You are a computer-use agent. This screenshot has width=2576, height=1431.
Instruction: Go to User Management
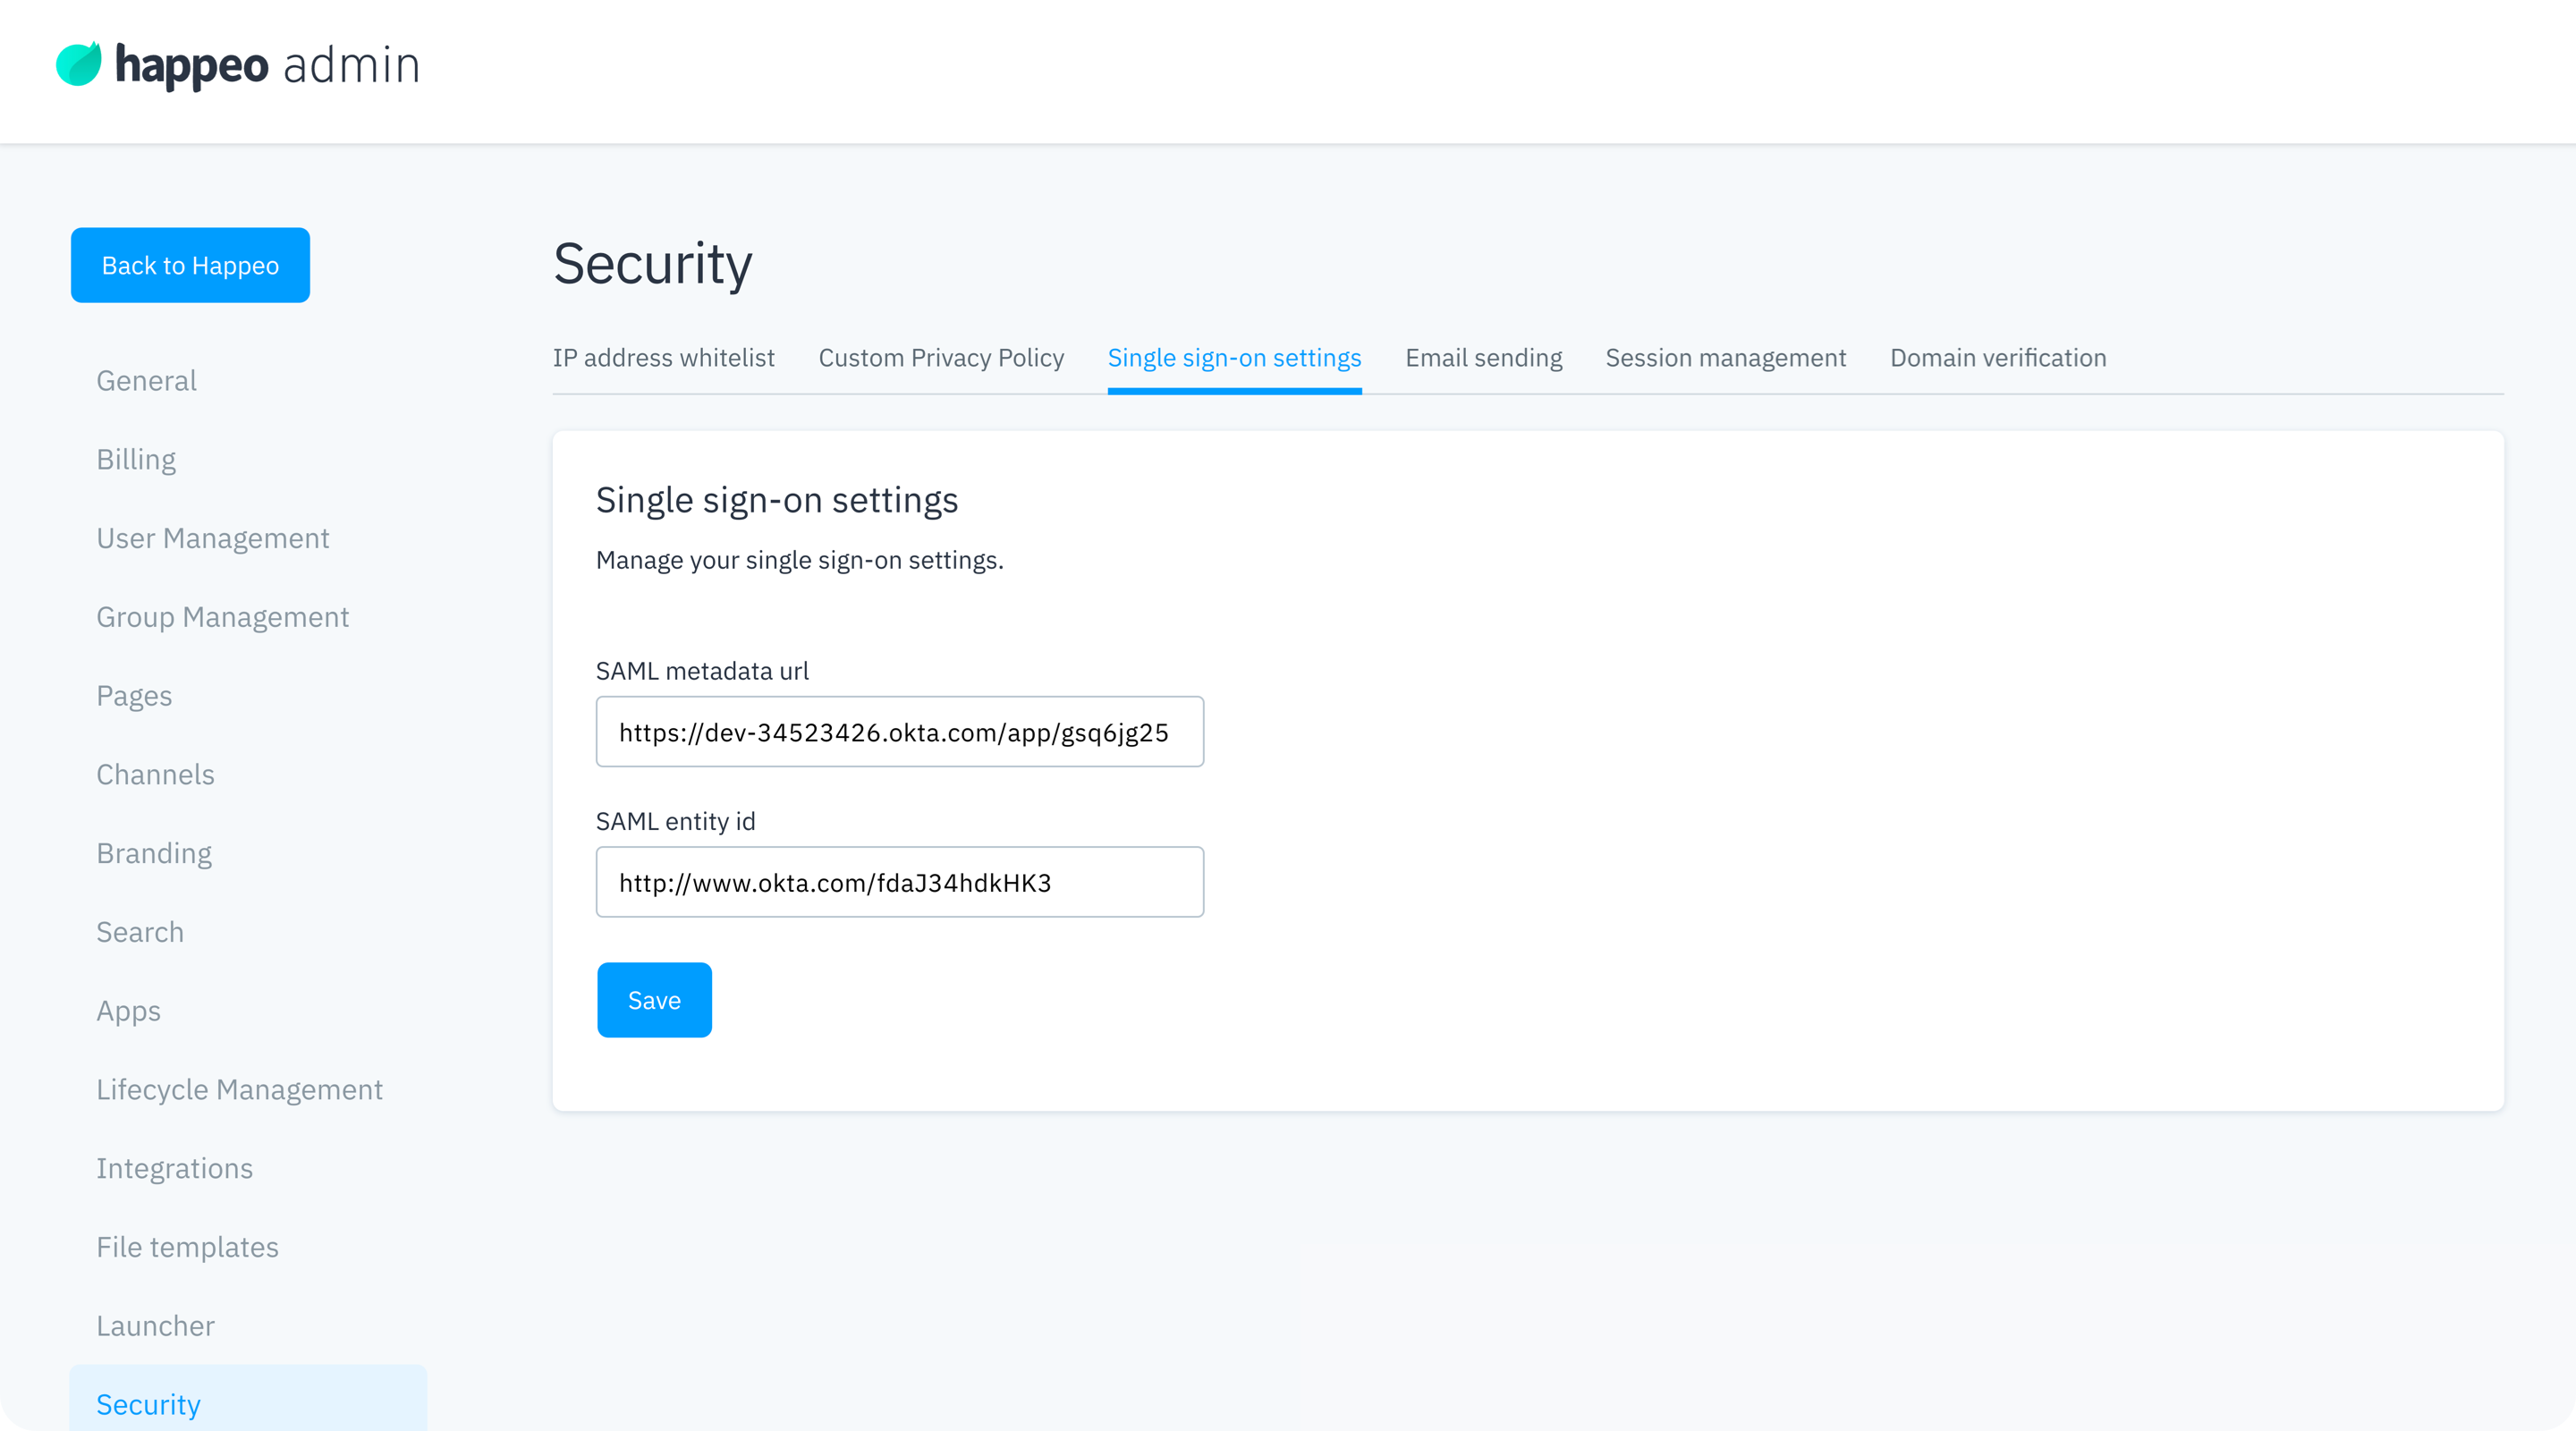(x=212, y=538)
